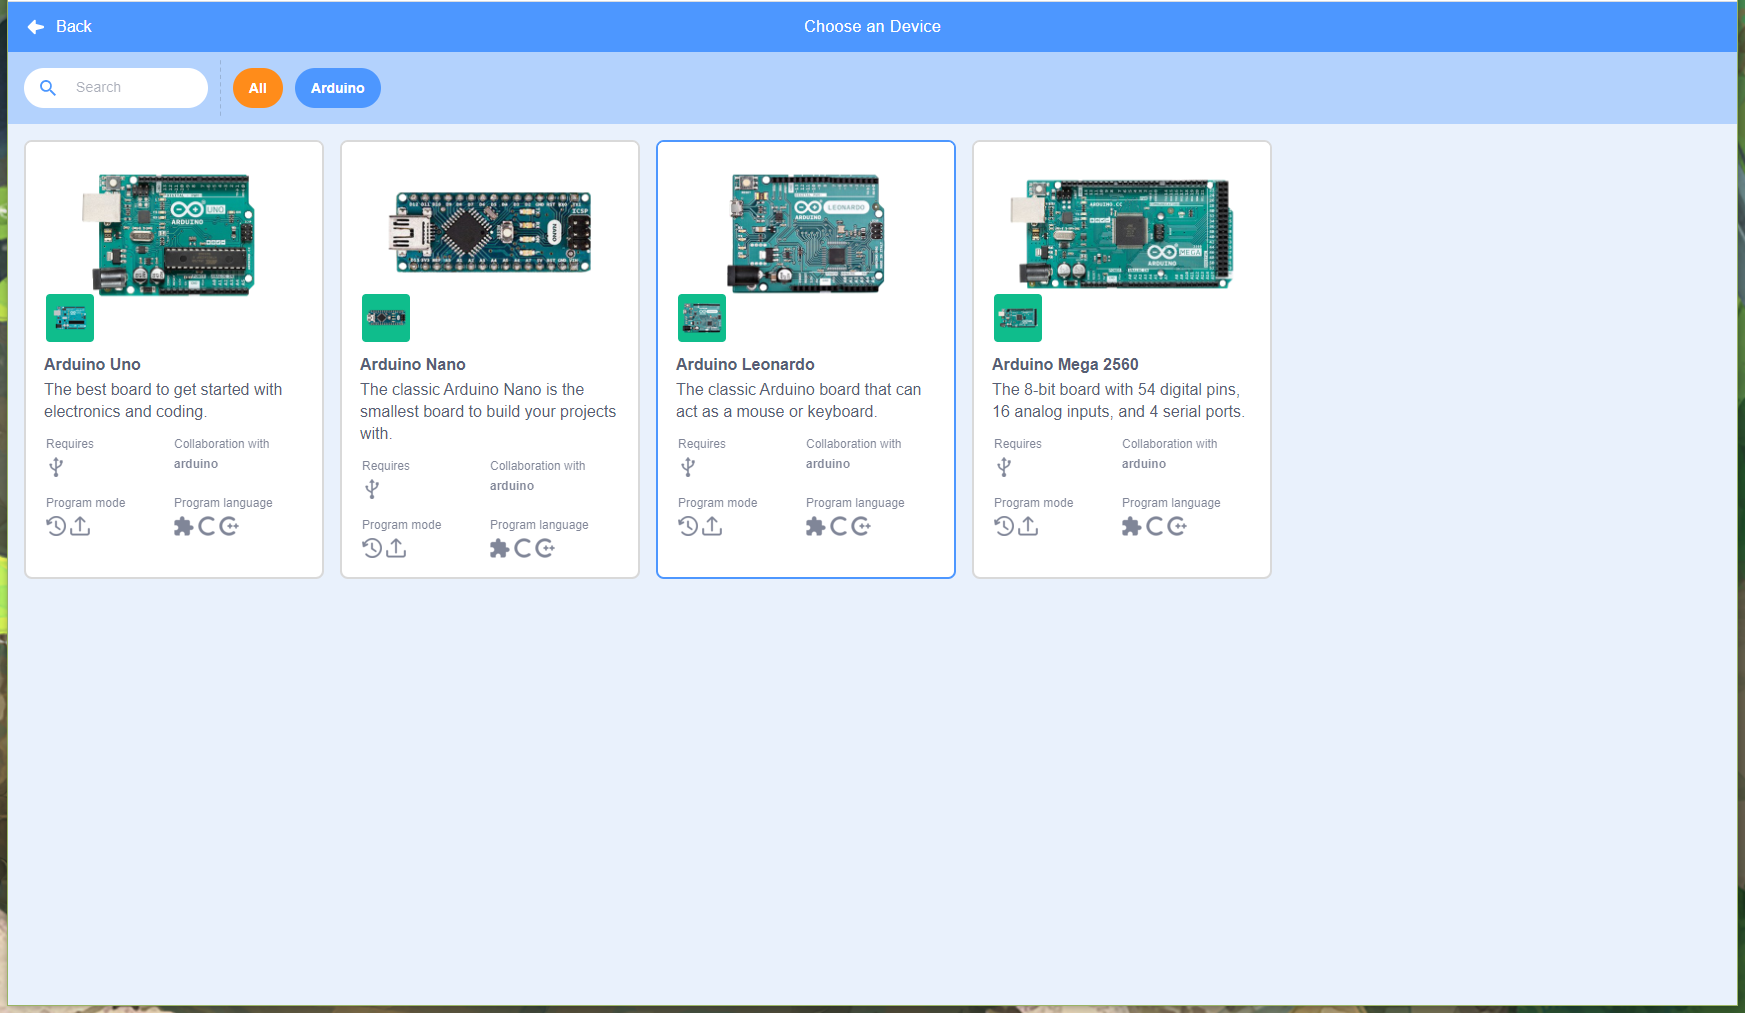Screen dimensions: 1745x1013
Task: Click the C language icon on Arduino Nano
Action: (523, 548)
